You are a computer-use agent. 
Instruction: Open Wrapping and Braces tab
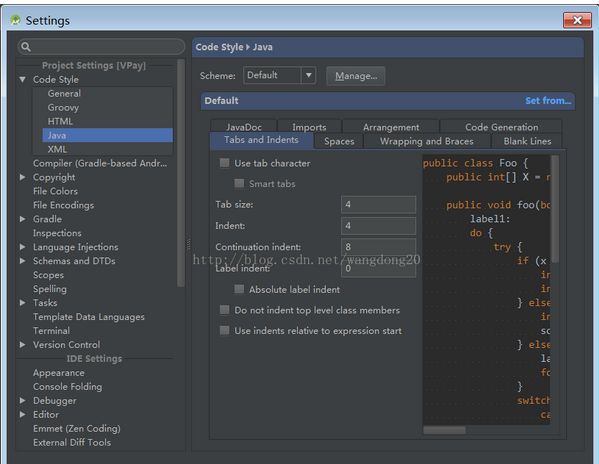click(427, 141)
